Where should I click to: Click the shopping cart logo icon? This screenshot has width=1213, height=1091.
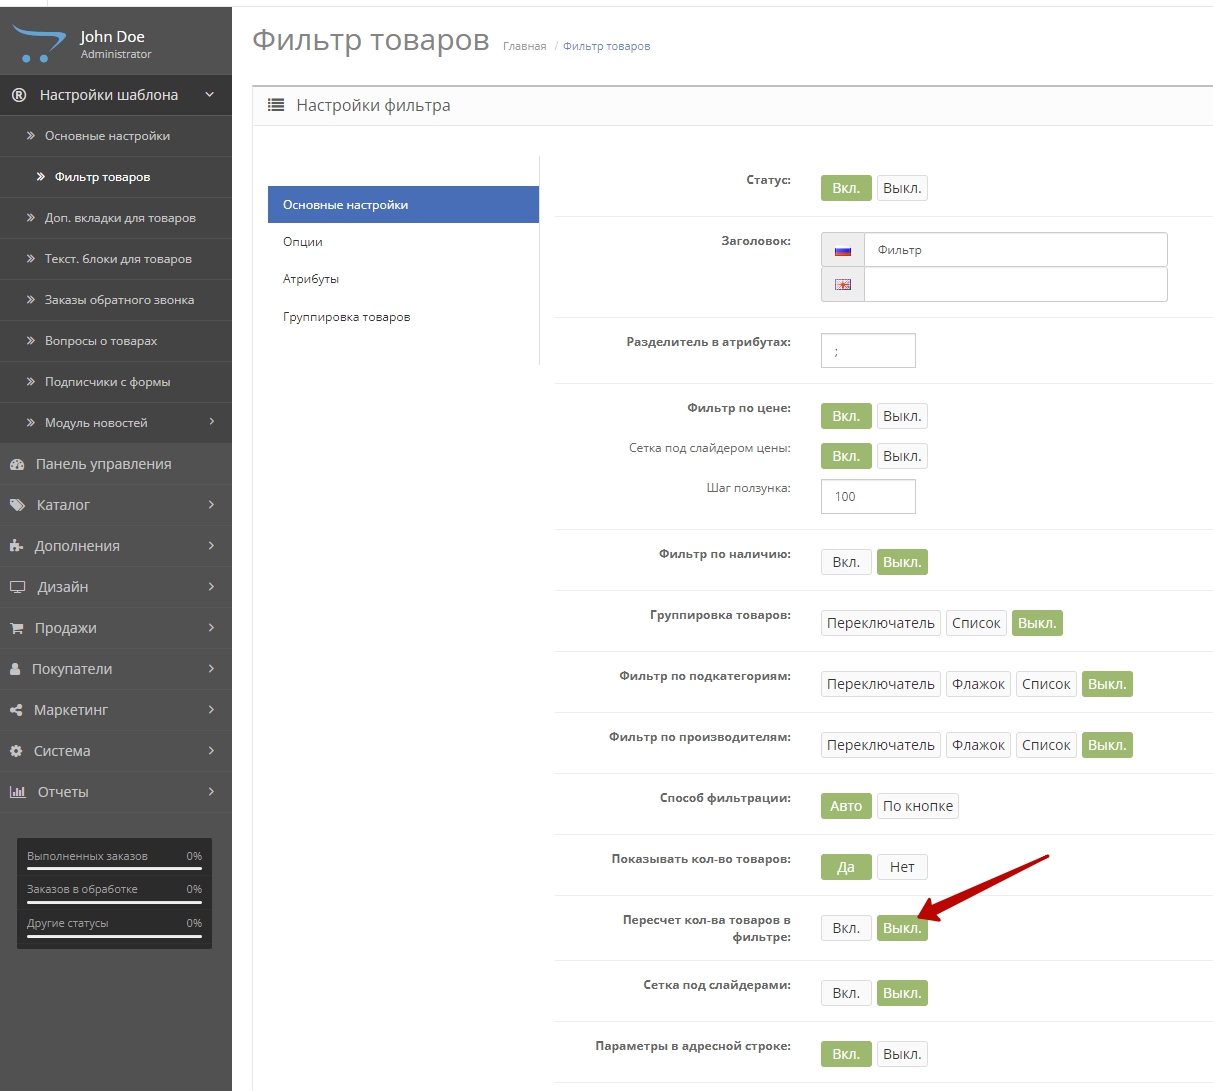point(37,43)
